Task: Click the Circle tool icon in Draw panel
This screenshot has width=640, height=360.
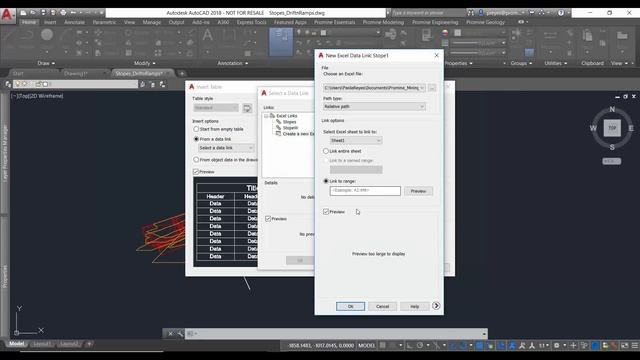Action: pos(47,35)
